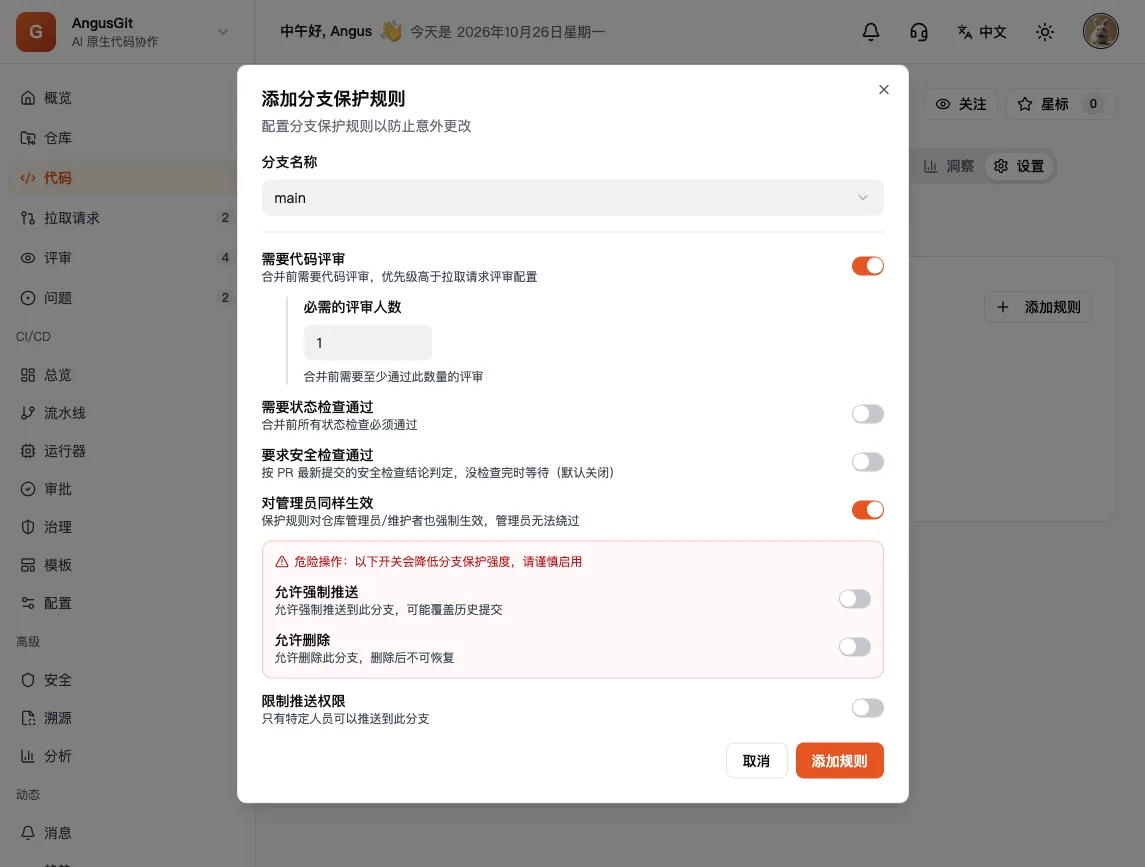Click the 概览 home icon
This screenshot has height=867, width=1145.
(x=28, y=98)
